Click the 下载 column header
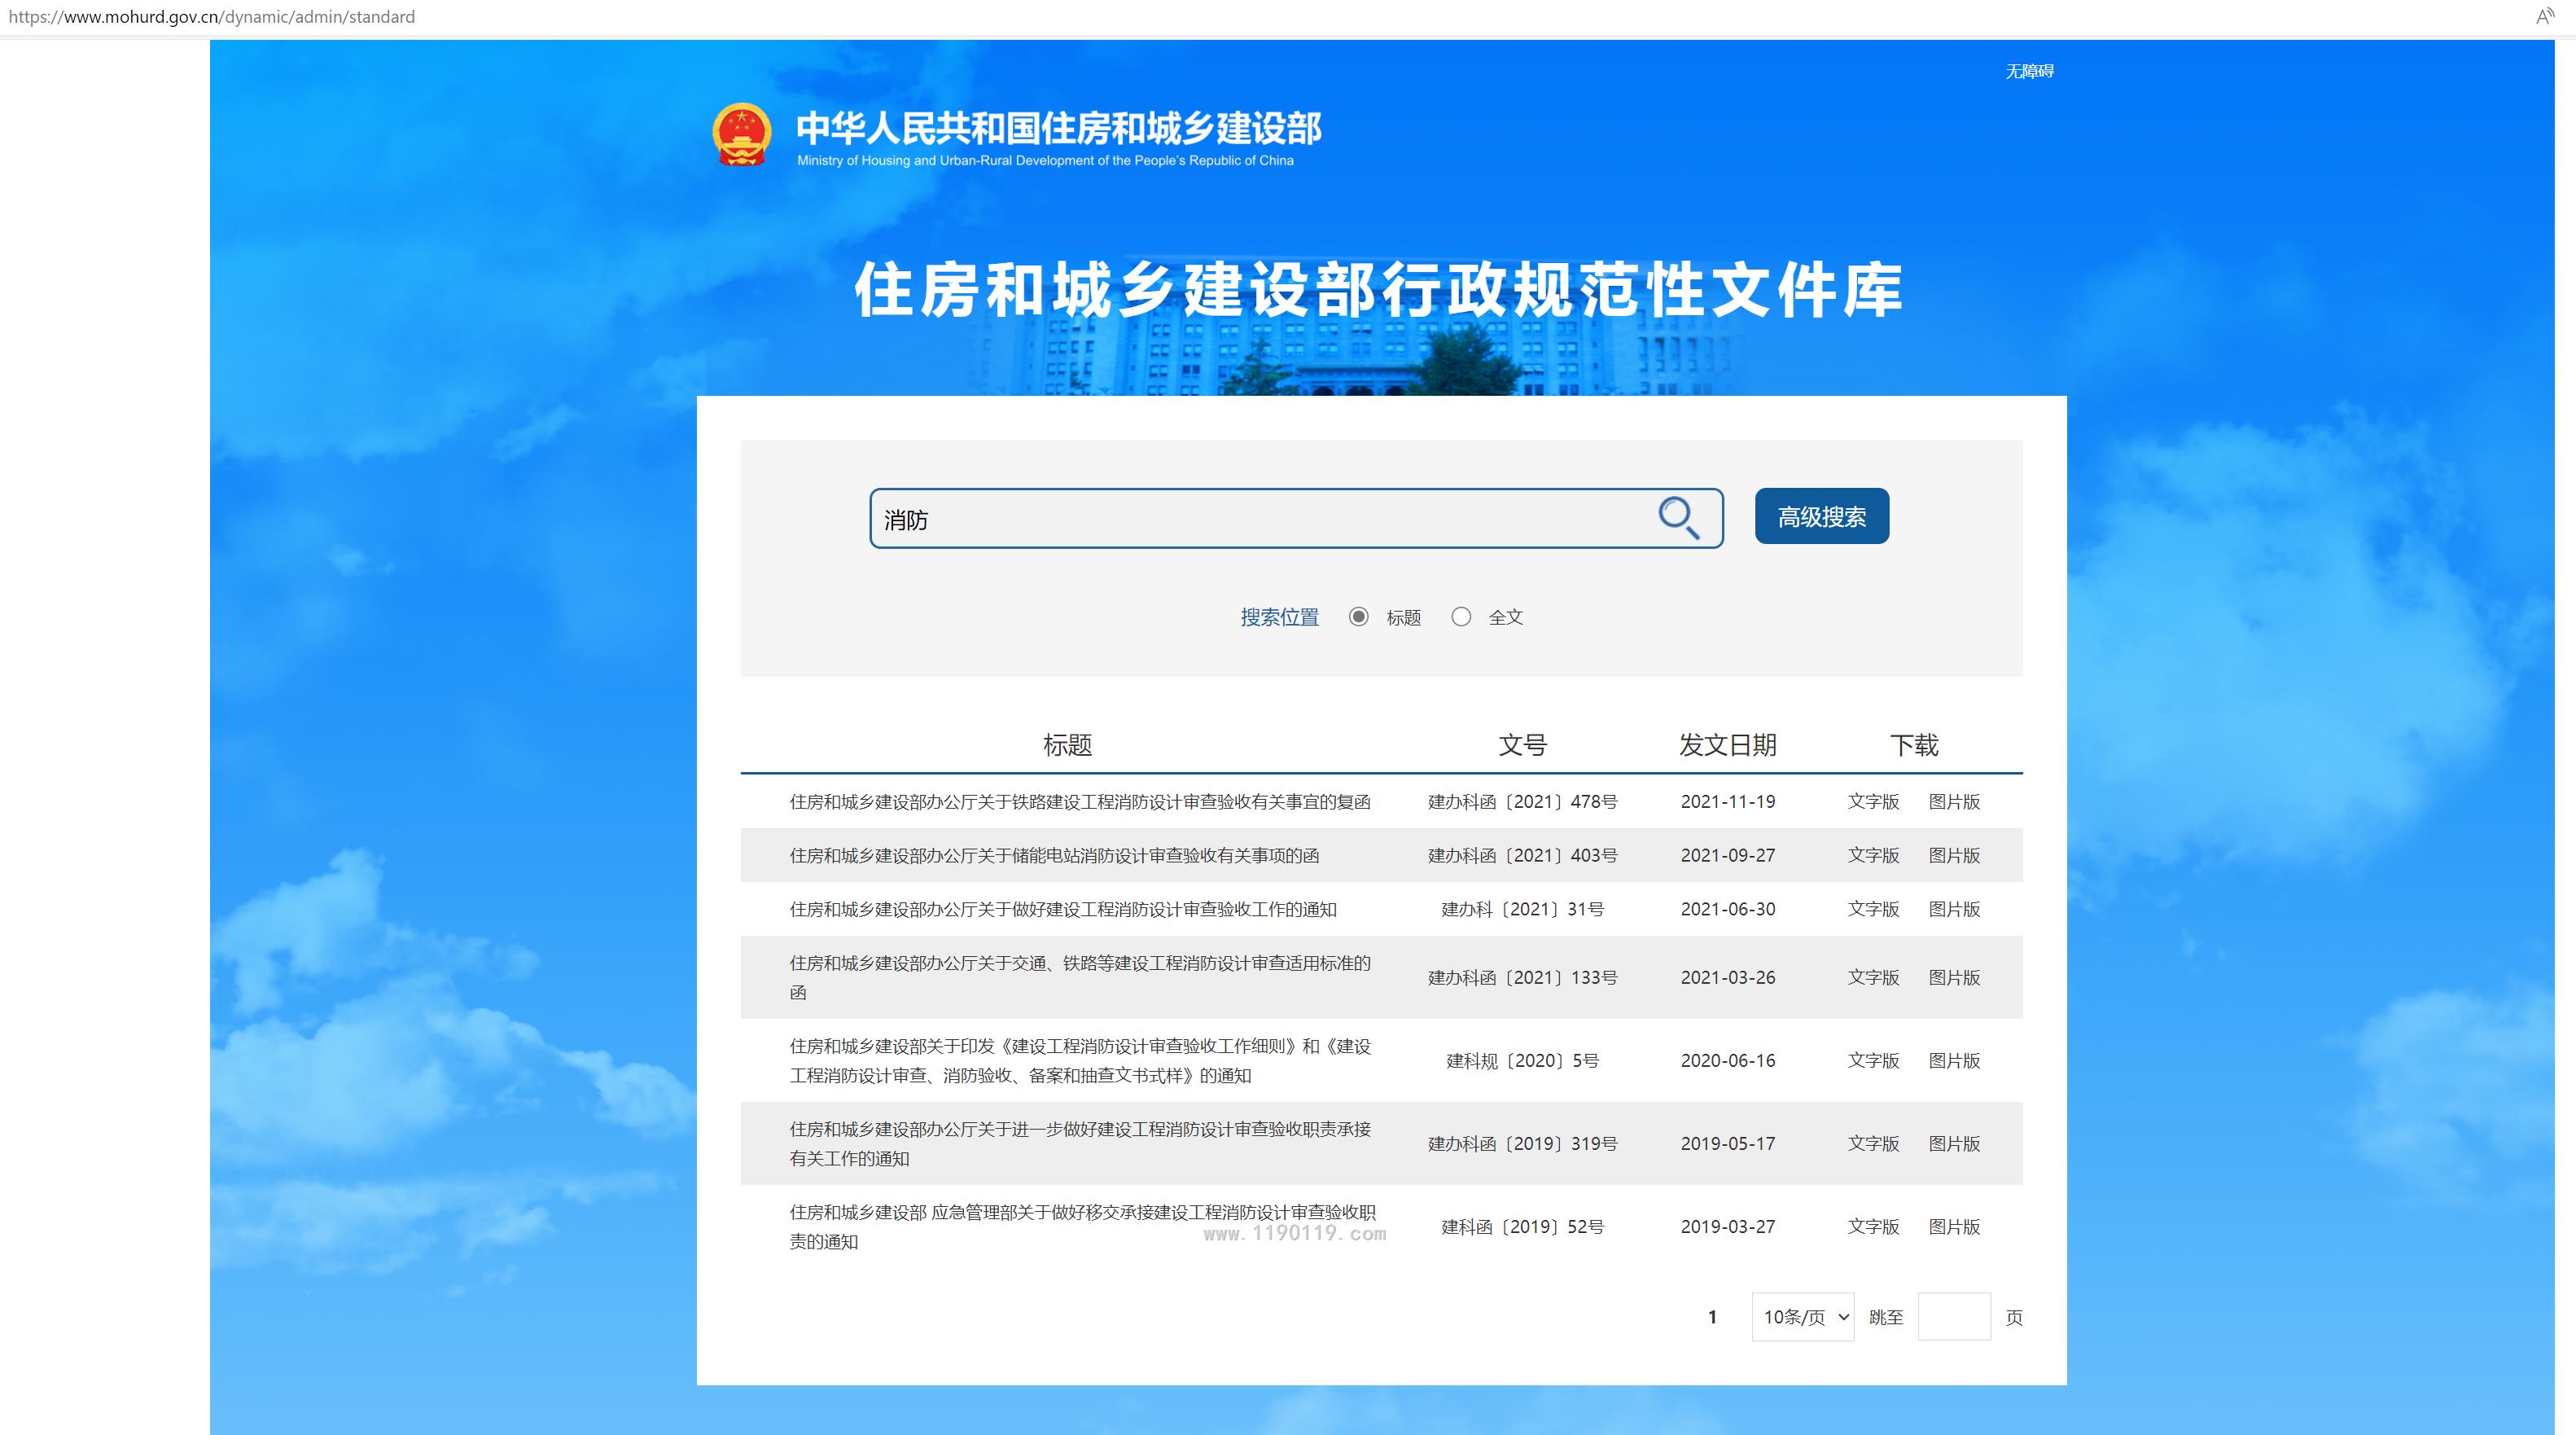 click(x=1914, y=745)
